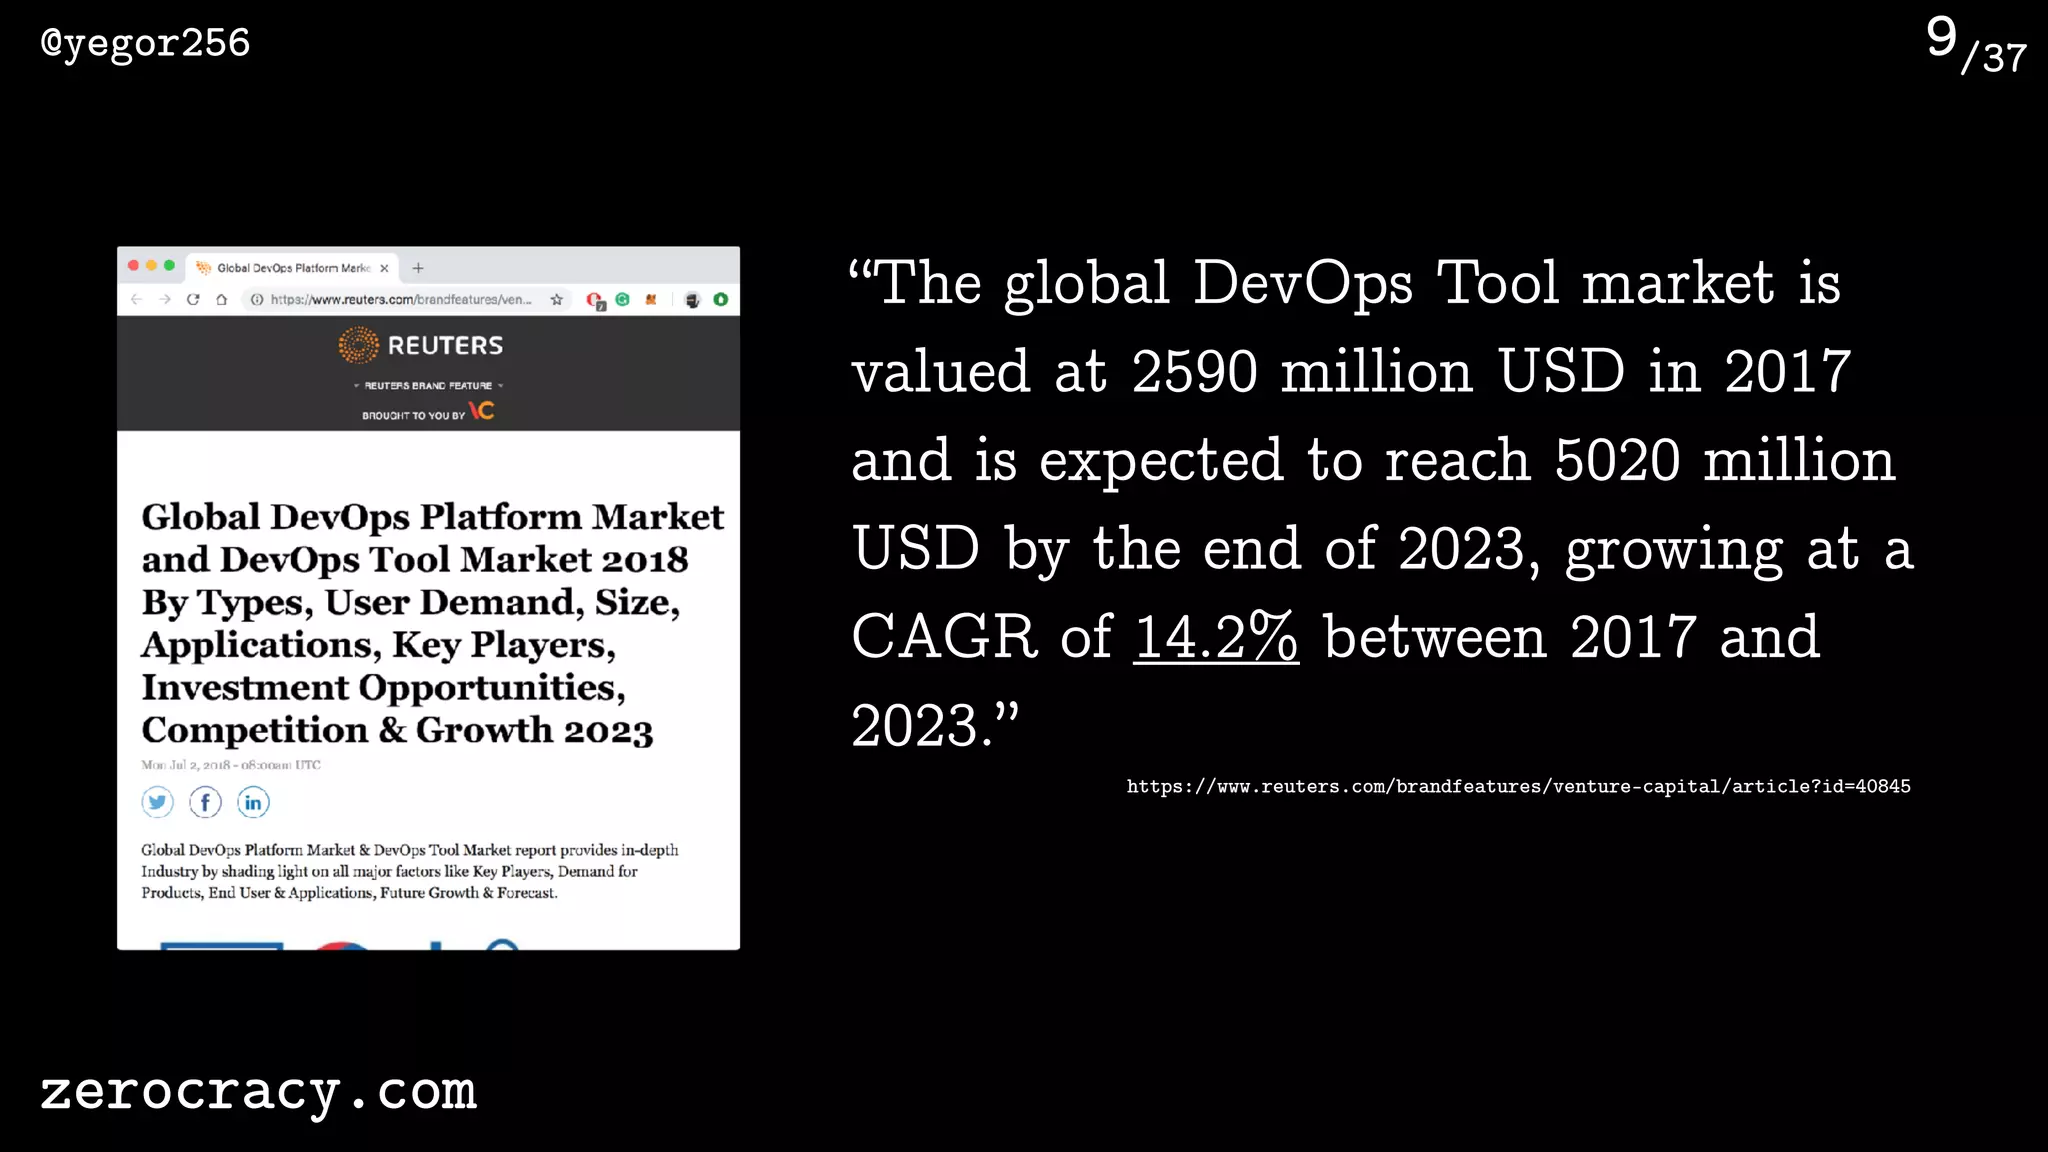View site information icon in address bar
The width and height of the screenshot is (2048, 1152).
coord(257,299)
